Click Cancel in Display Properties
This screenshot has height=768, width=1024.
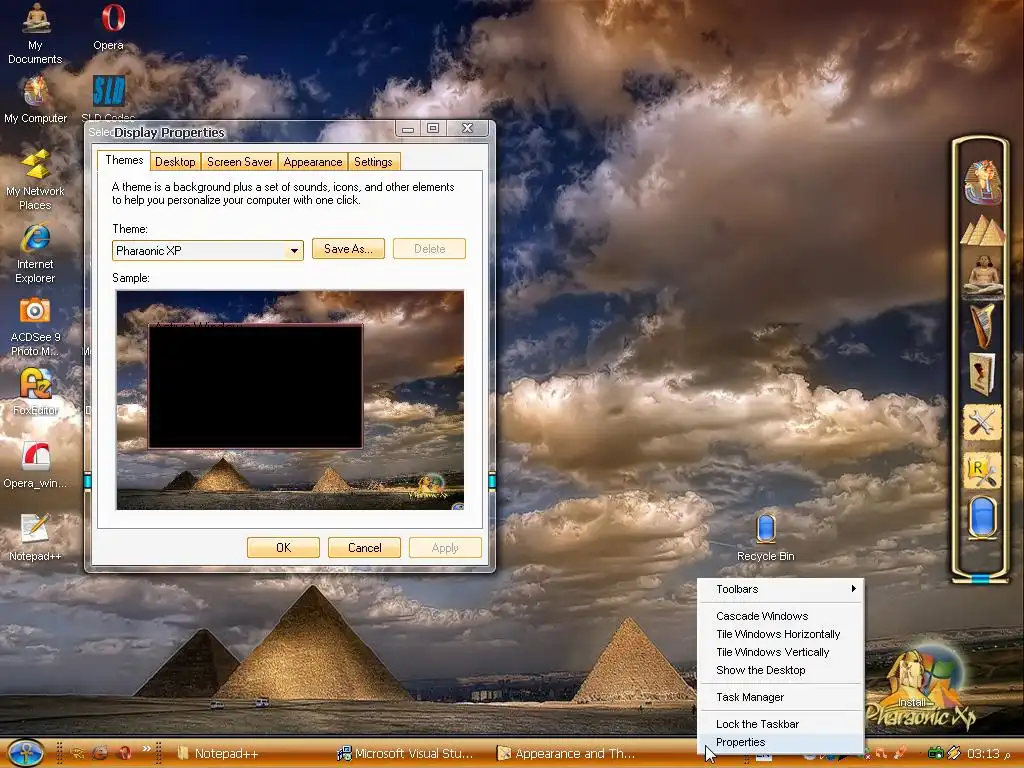pos(364,548)
